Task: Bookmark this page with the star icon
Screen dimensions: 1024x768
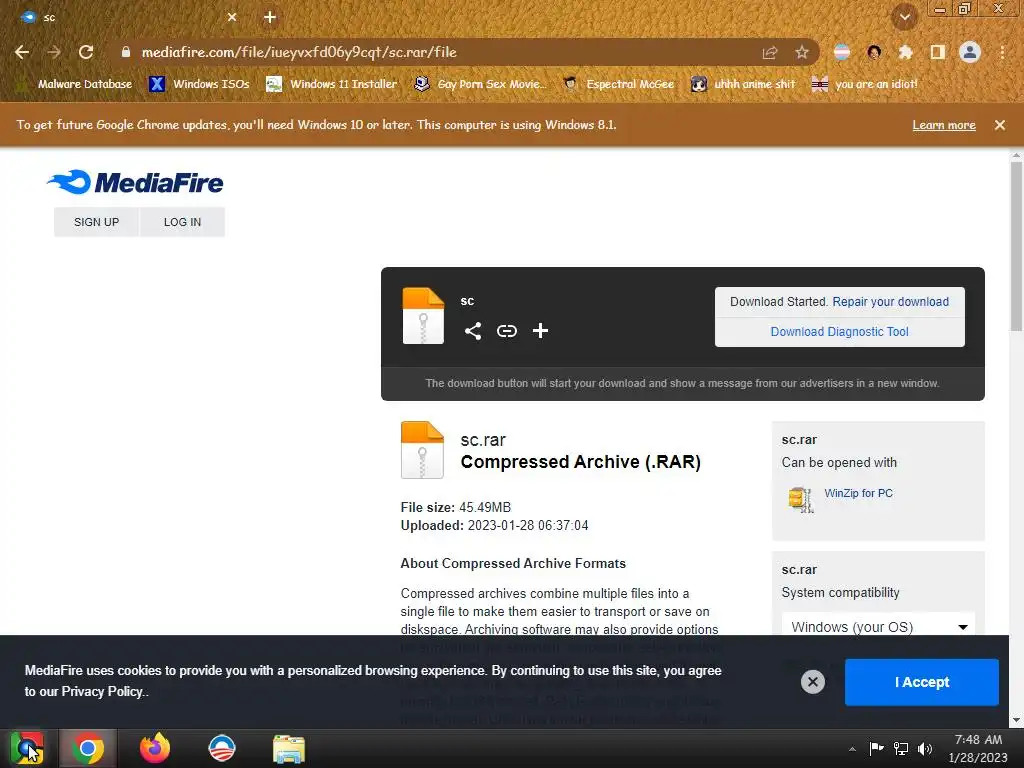Action: (x=802, y=52)
